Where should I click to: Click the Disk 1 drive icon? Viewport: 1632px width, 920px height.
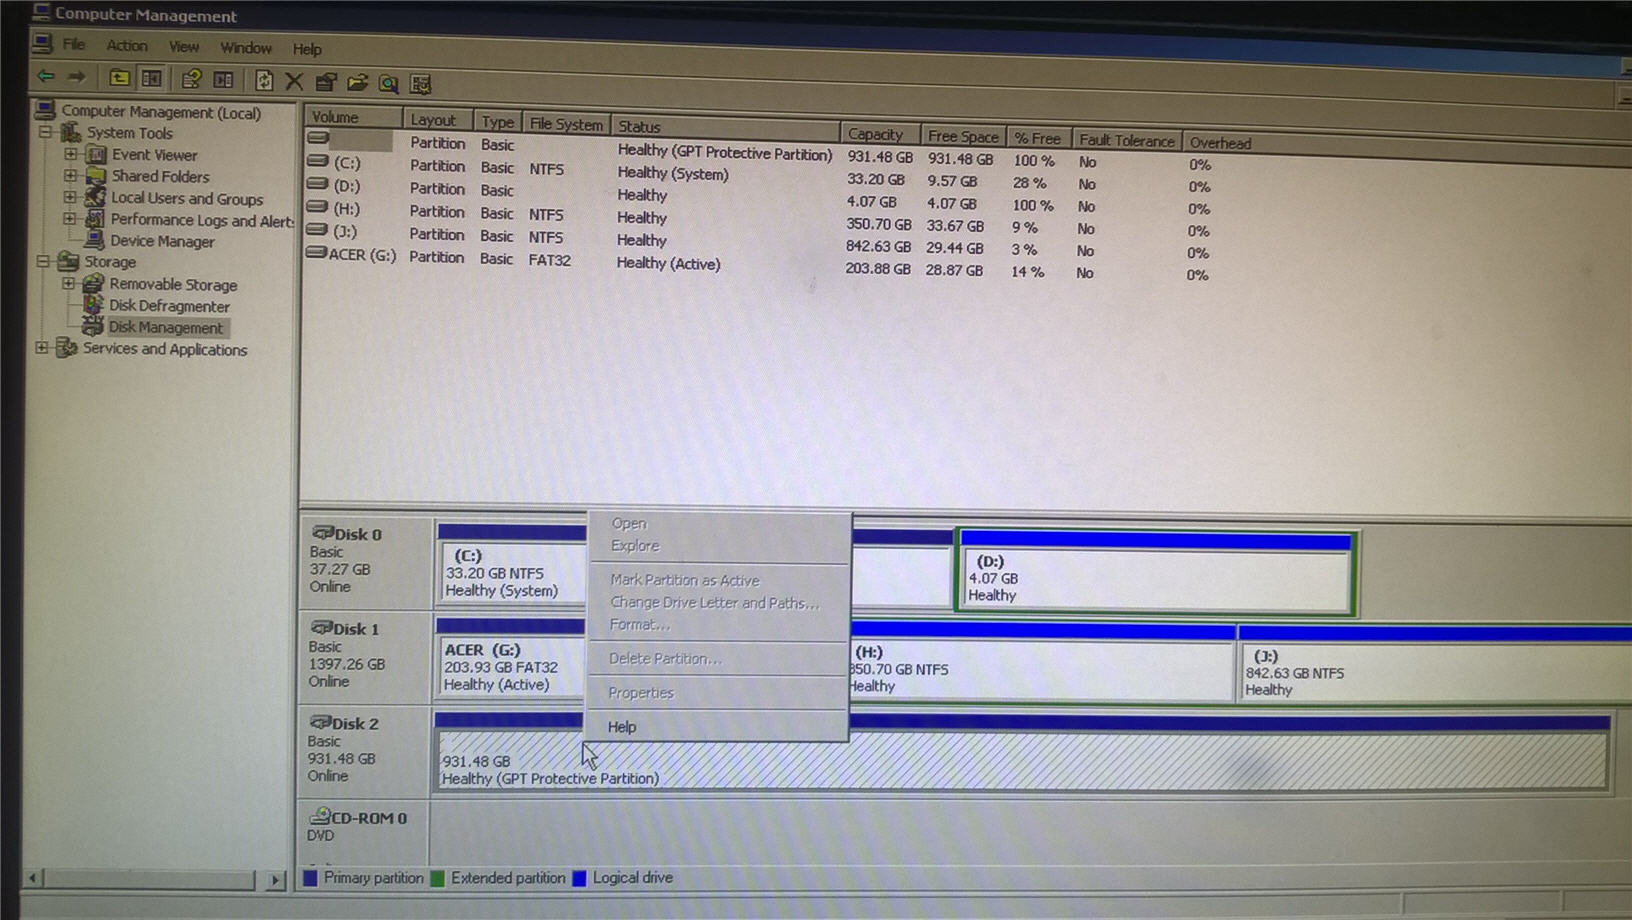click(321, 627)
